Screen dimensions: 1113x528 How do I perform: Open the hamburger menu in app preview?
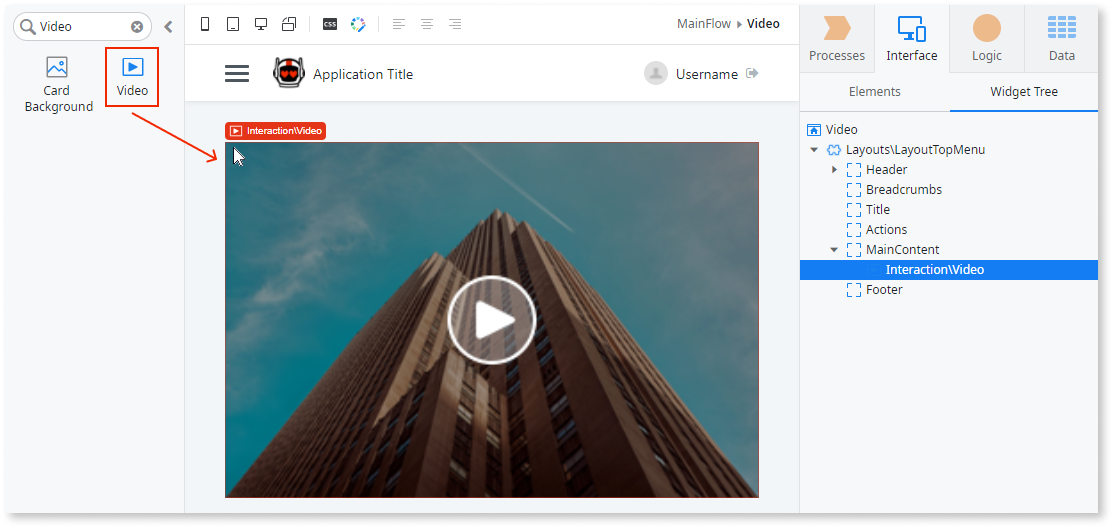(x=237, y=74)
